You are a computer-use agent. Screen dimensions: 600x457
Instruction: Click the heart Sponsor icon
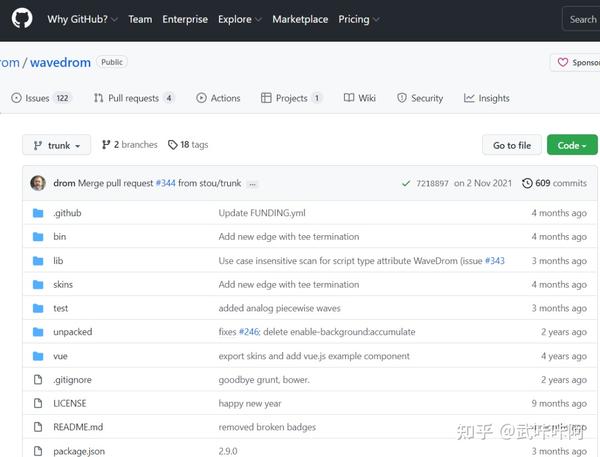pos(562,62)
